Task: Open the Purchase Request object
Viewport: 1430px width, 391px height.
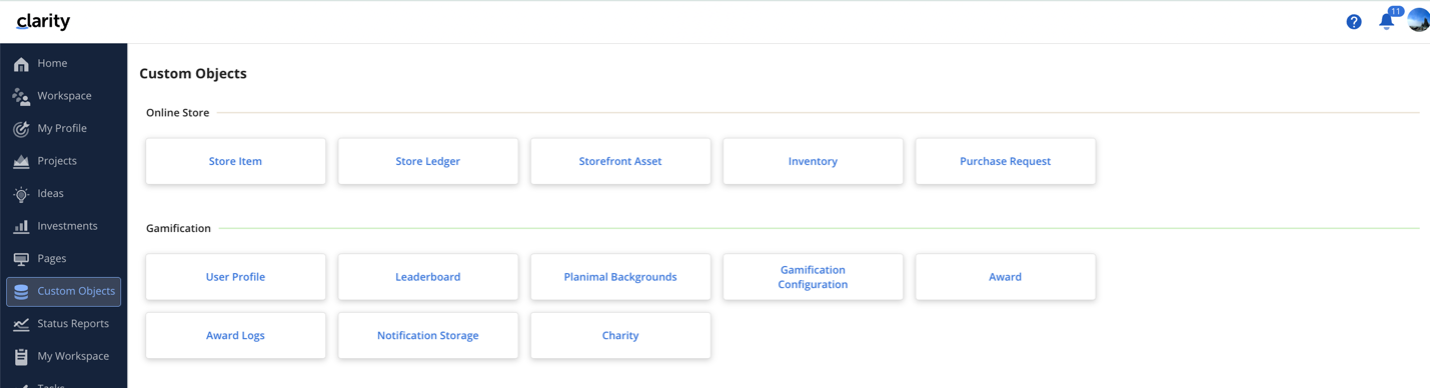Action: click(x=1005, y=161)
